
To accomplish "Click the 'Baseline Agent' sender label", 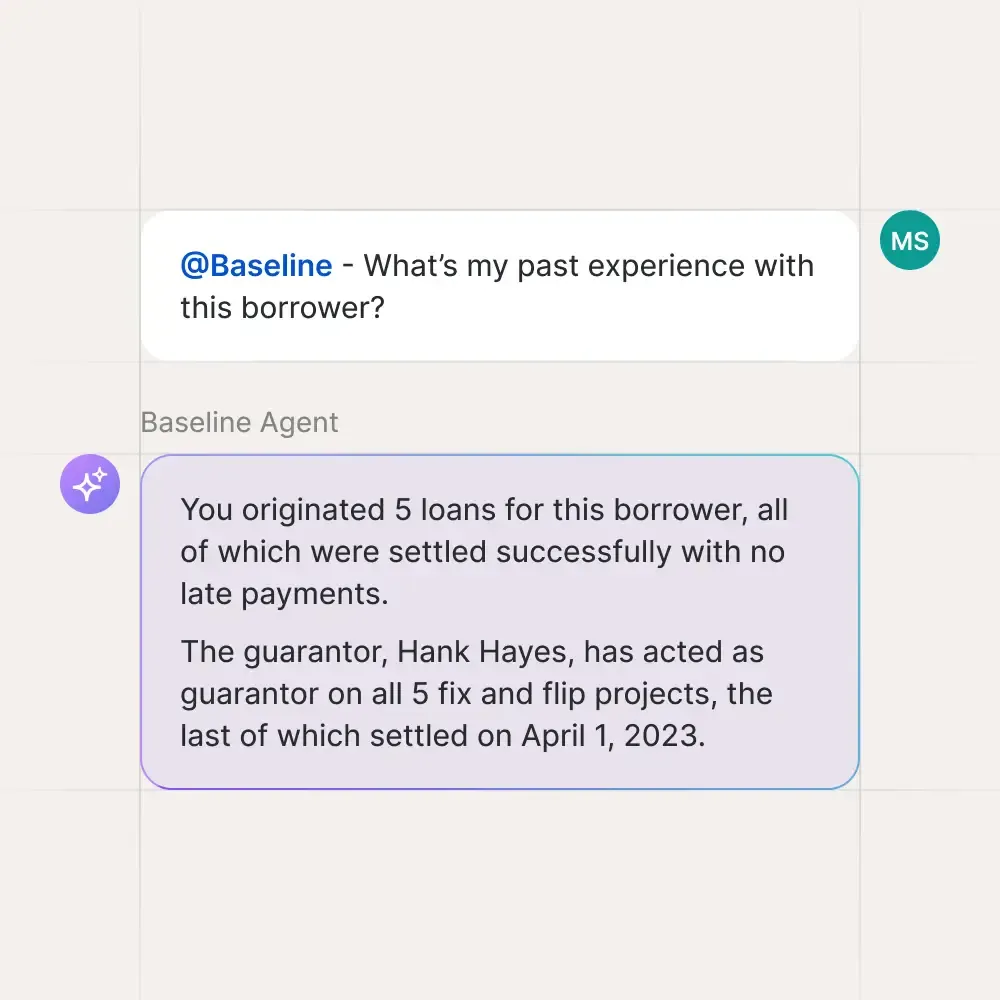I will 239,422.
